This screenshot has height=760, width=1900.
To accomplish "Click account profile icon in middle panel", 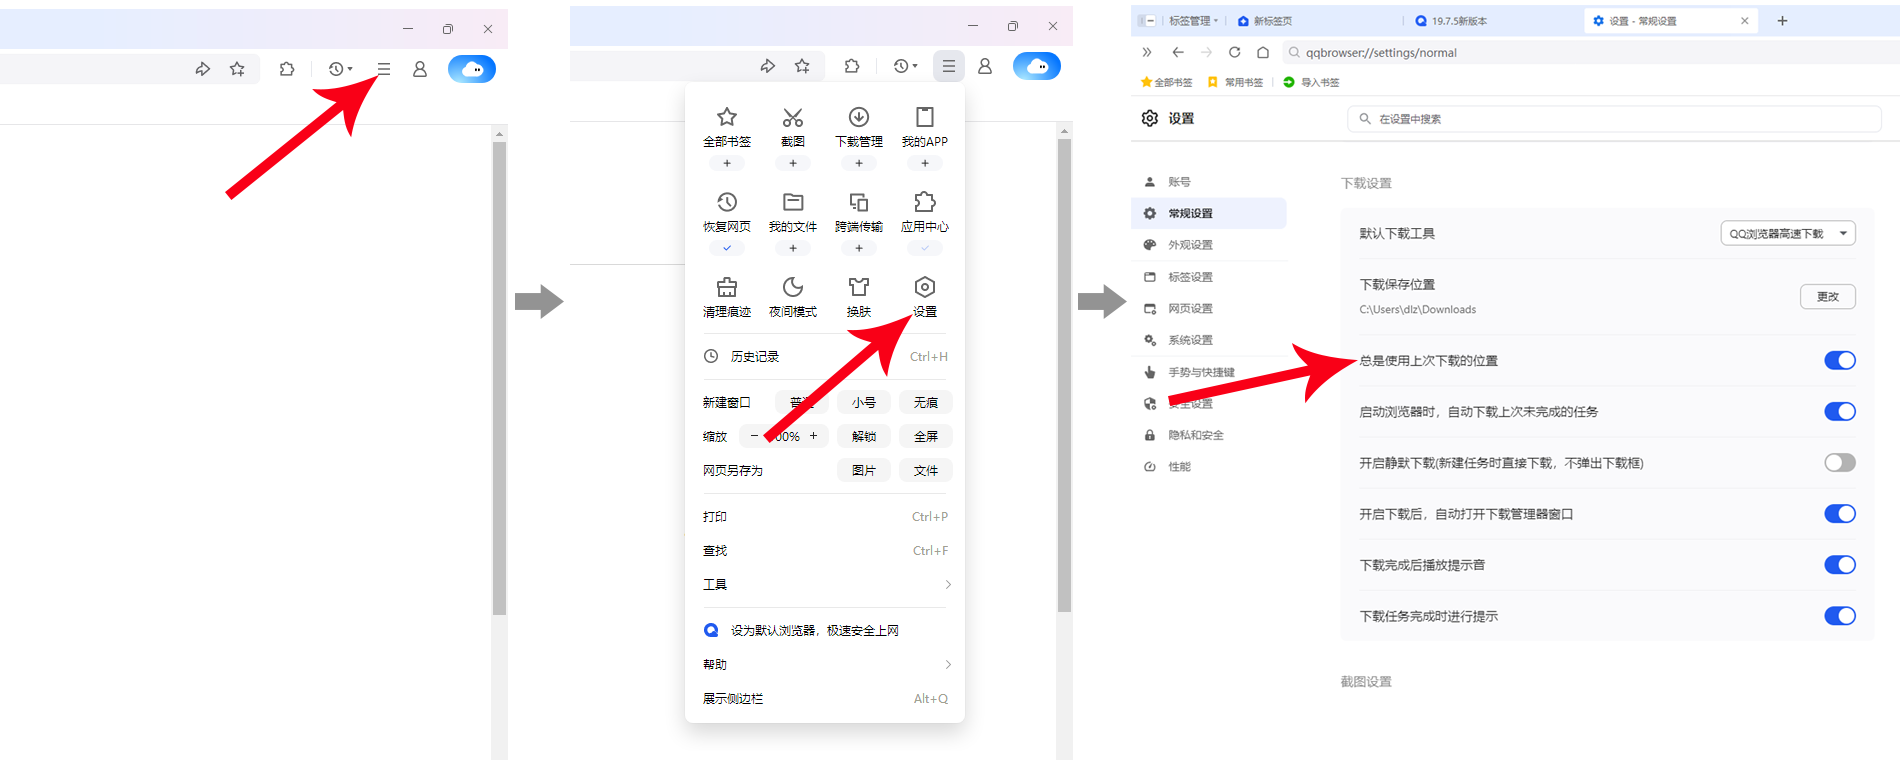I will (985, 66).
